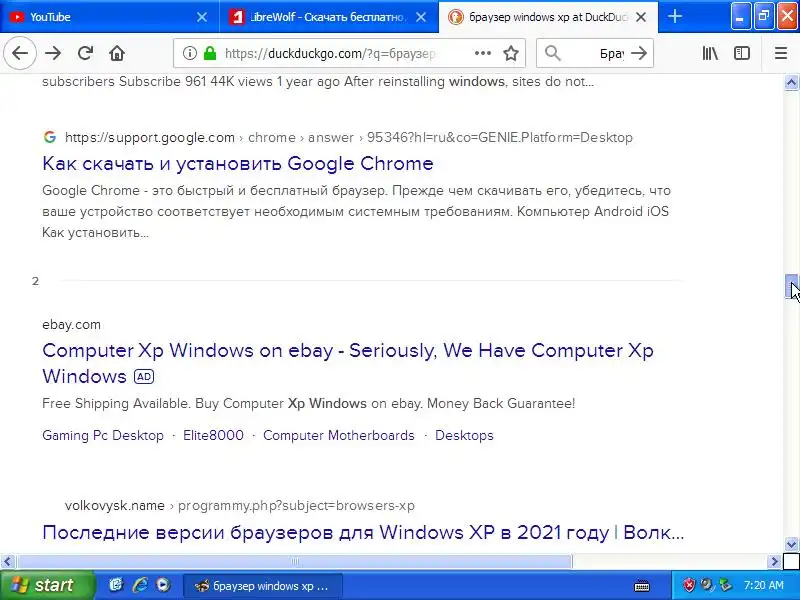The width and height of the screenshot is (800, 600).
Task: Launch media player from quick launch
Action: click(x=163, y=585)
